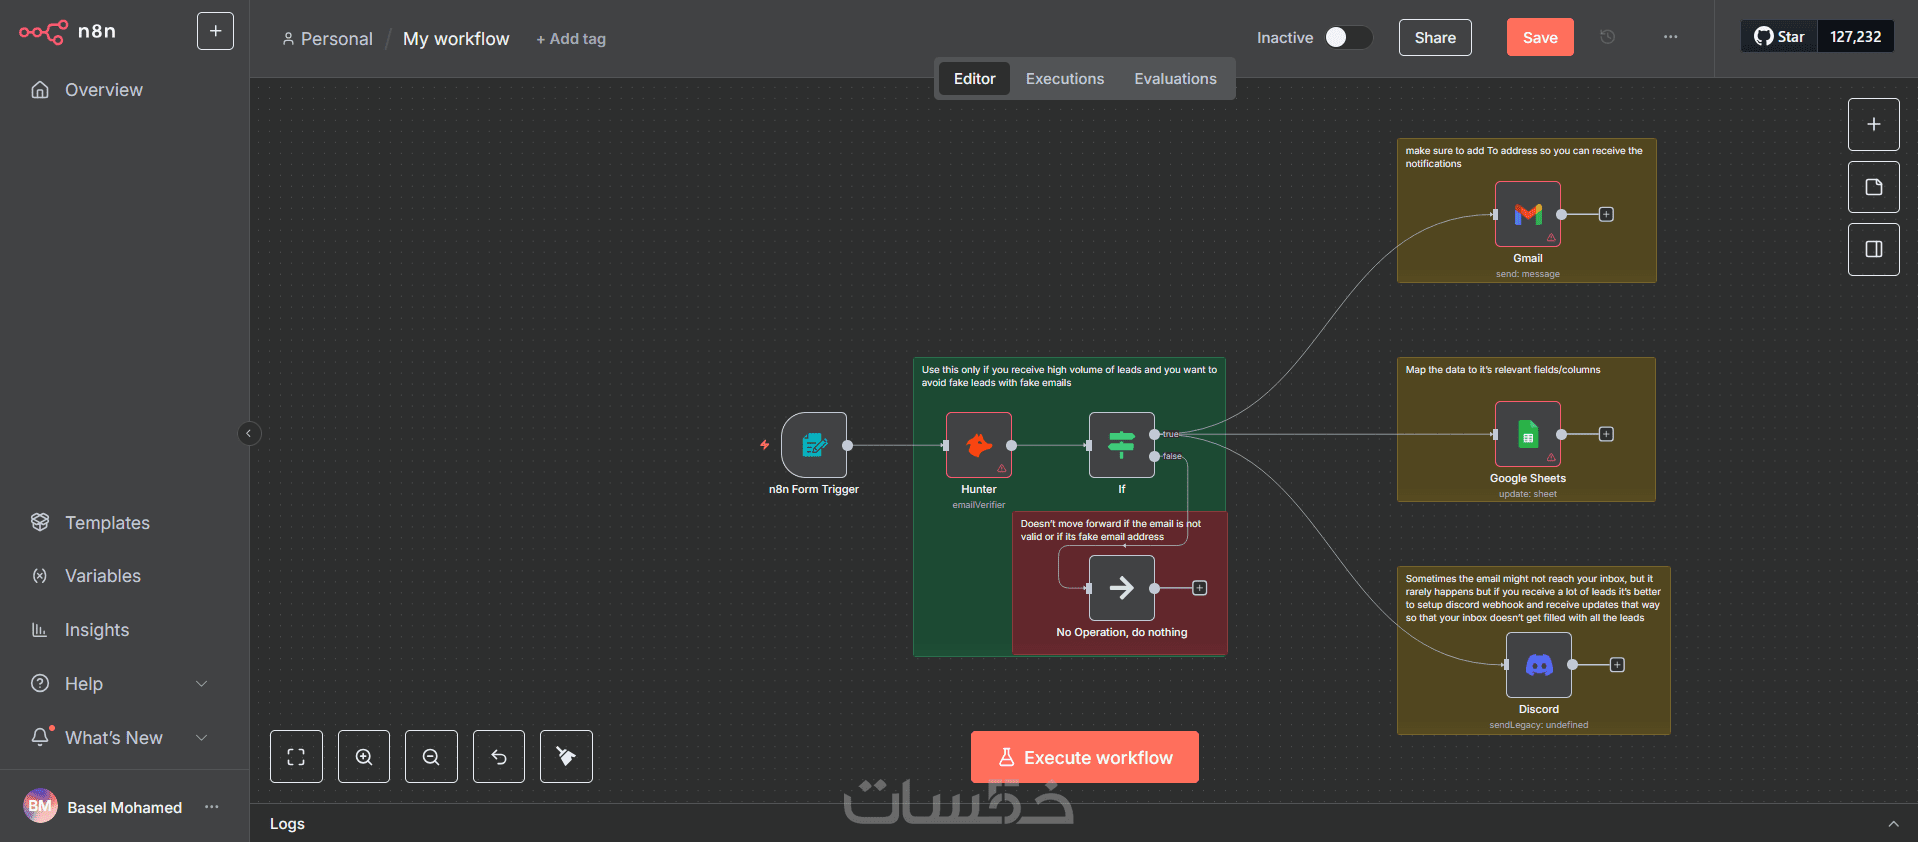Click the My workflow name
Image resolution: width=1918 pixels, height=842 pixels.
point(456,39)
